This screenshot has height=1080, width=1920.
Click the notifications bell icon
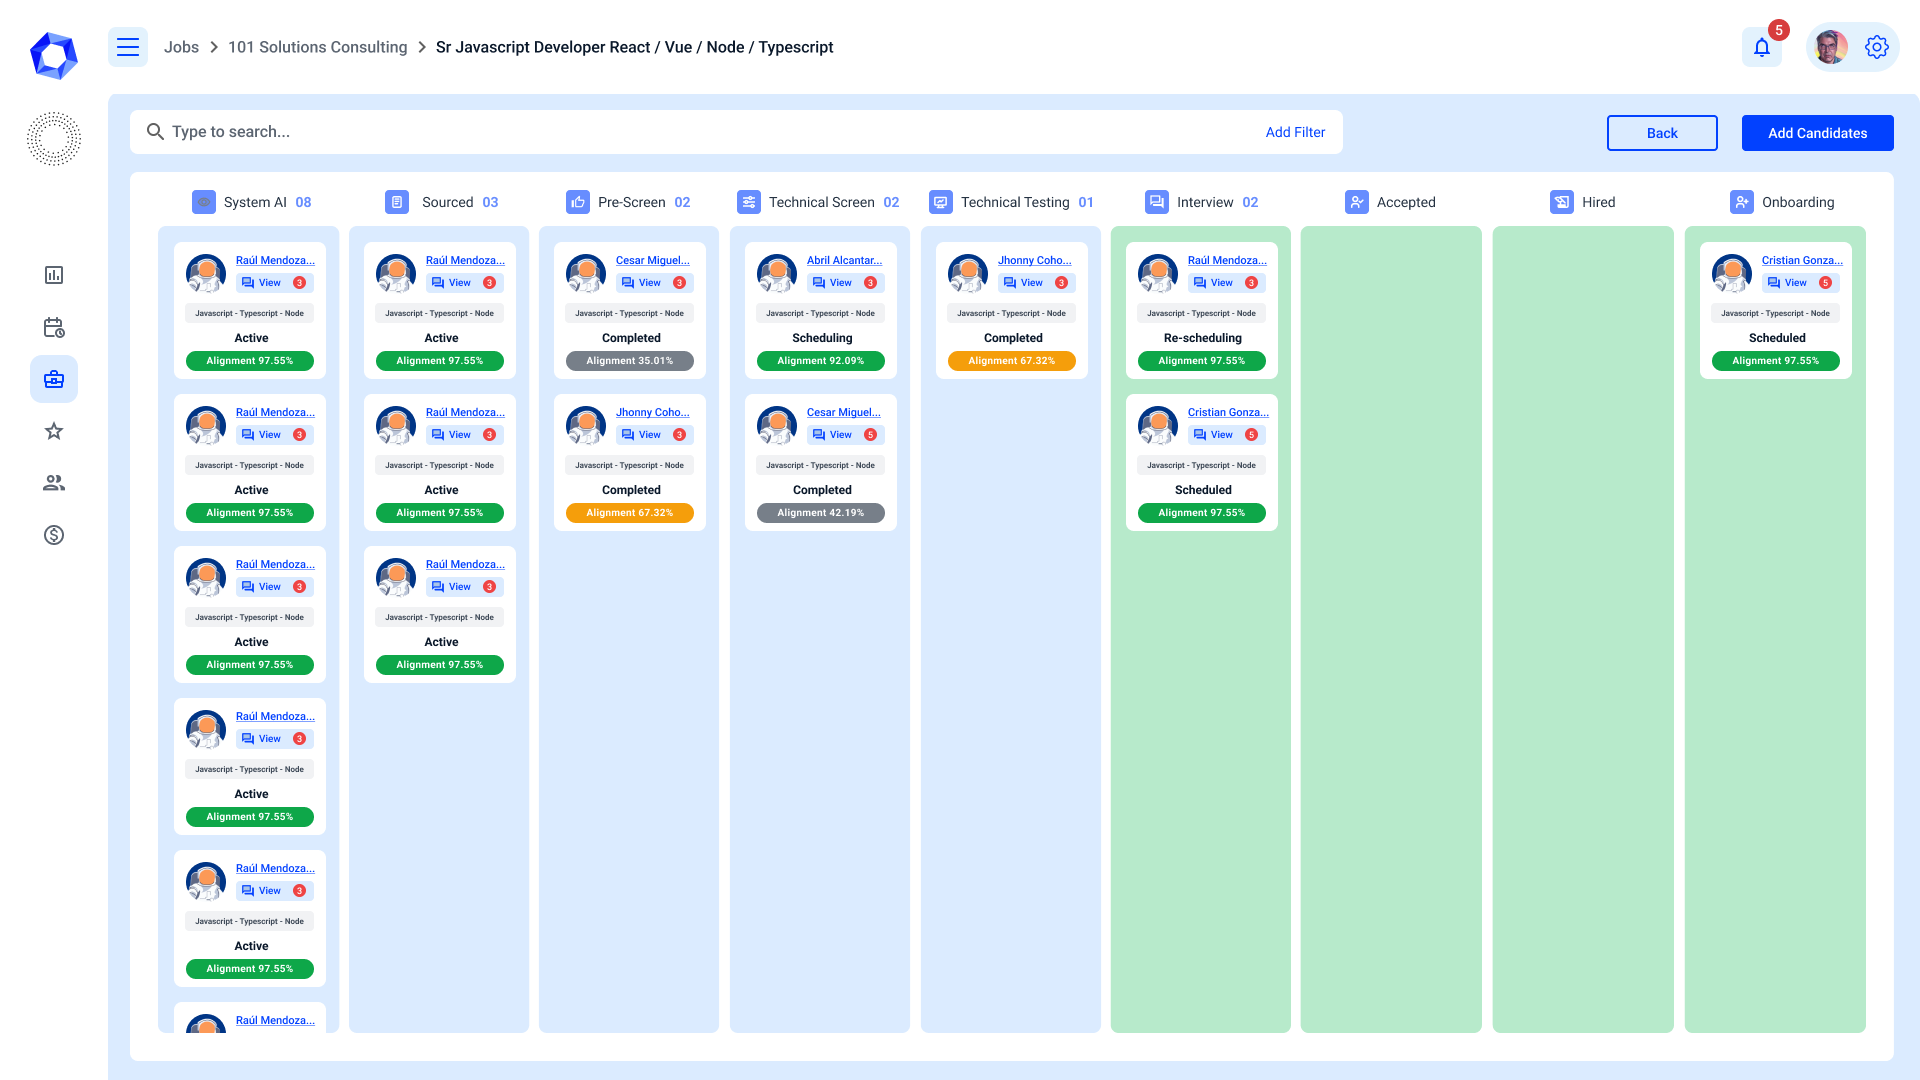(1762, 47)
